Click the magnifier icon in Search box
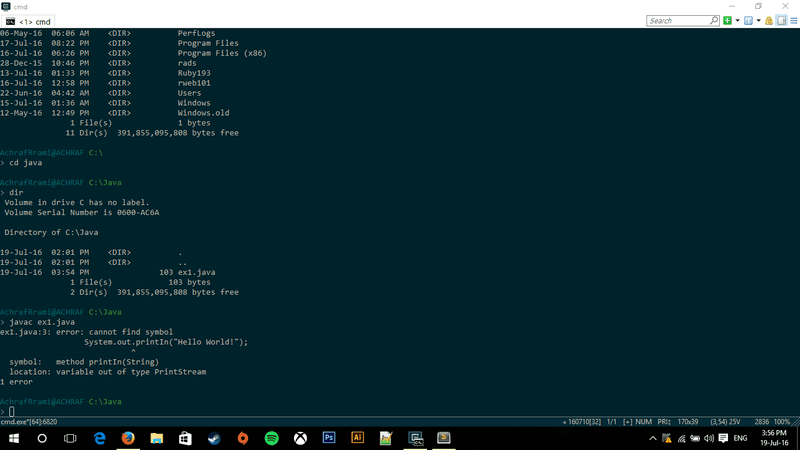 tap(714, 20)
